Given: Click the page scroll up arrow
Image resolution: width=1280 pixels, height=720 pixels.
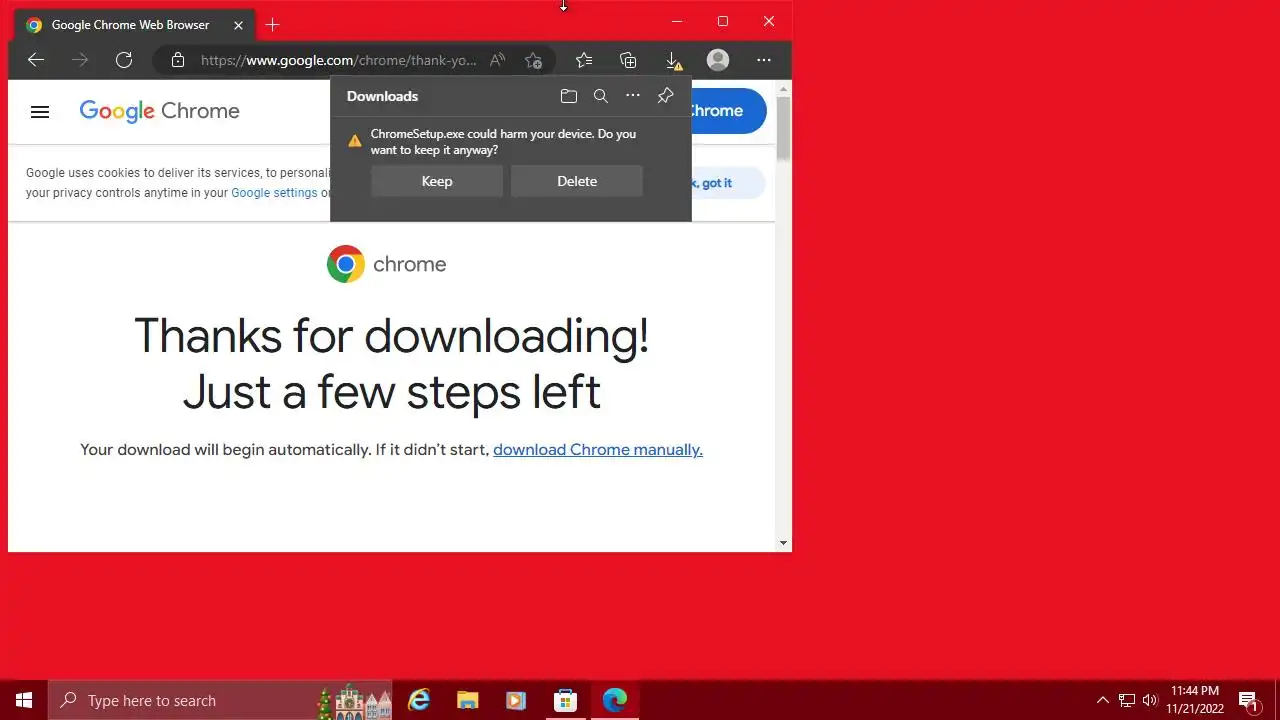Looking at the screenshot, I should pyautogui.click(x=783, y=89).
